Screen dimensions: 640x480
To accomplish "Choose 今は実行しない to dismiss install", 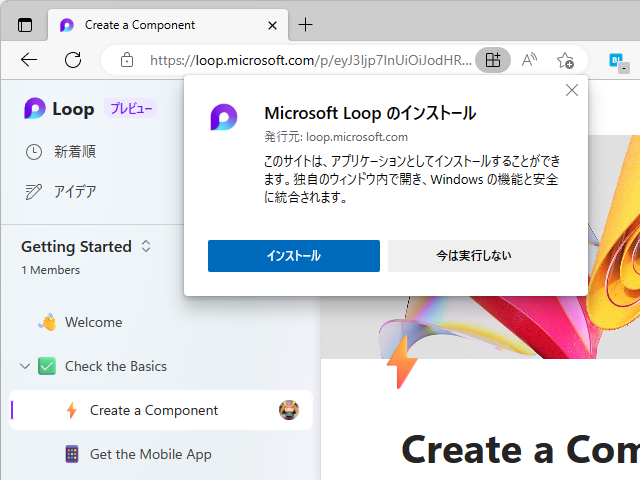I will 474,256.
